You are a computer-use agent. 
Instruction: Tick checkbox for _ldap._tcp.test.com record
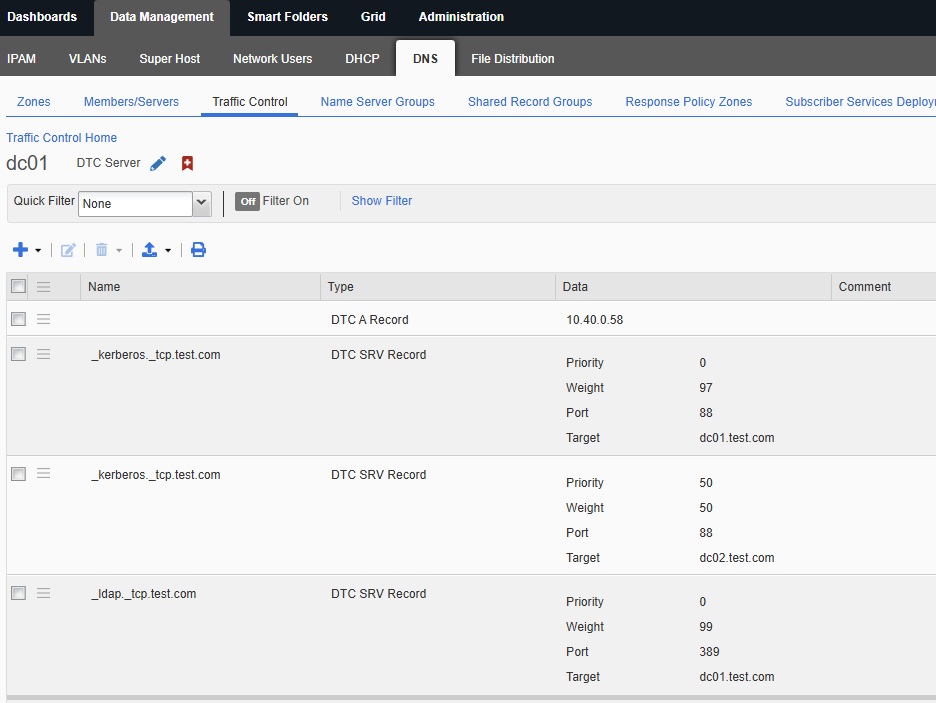coord(19,593)
